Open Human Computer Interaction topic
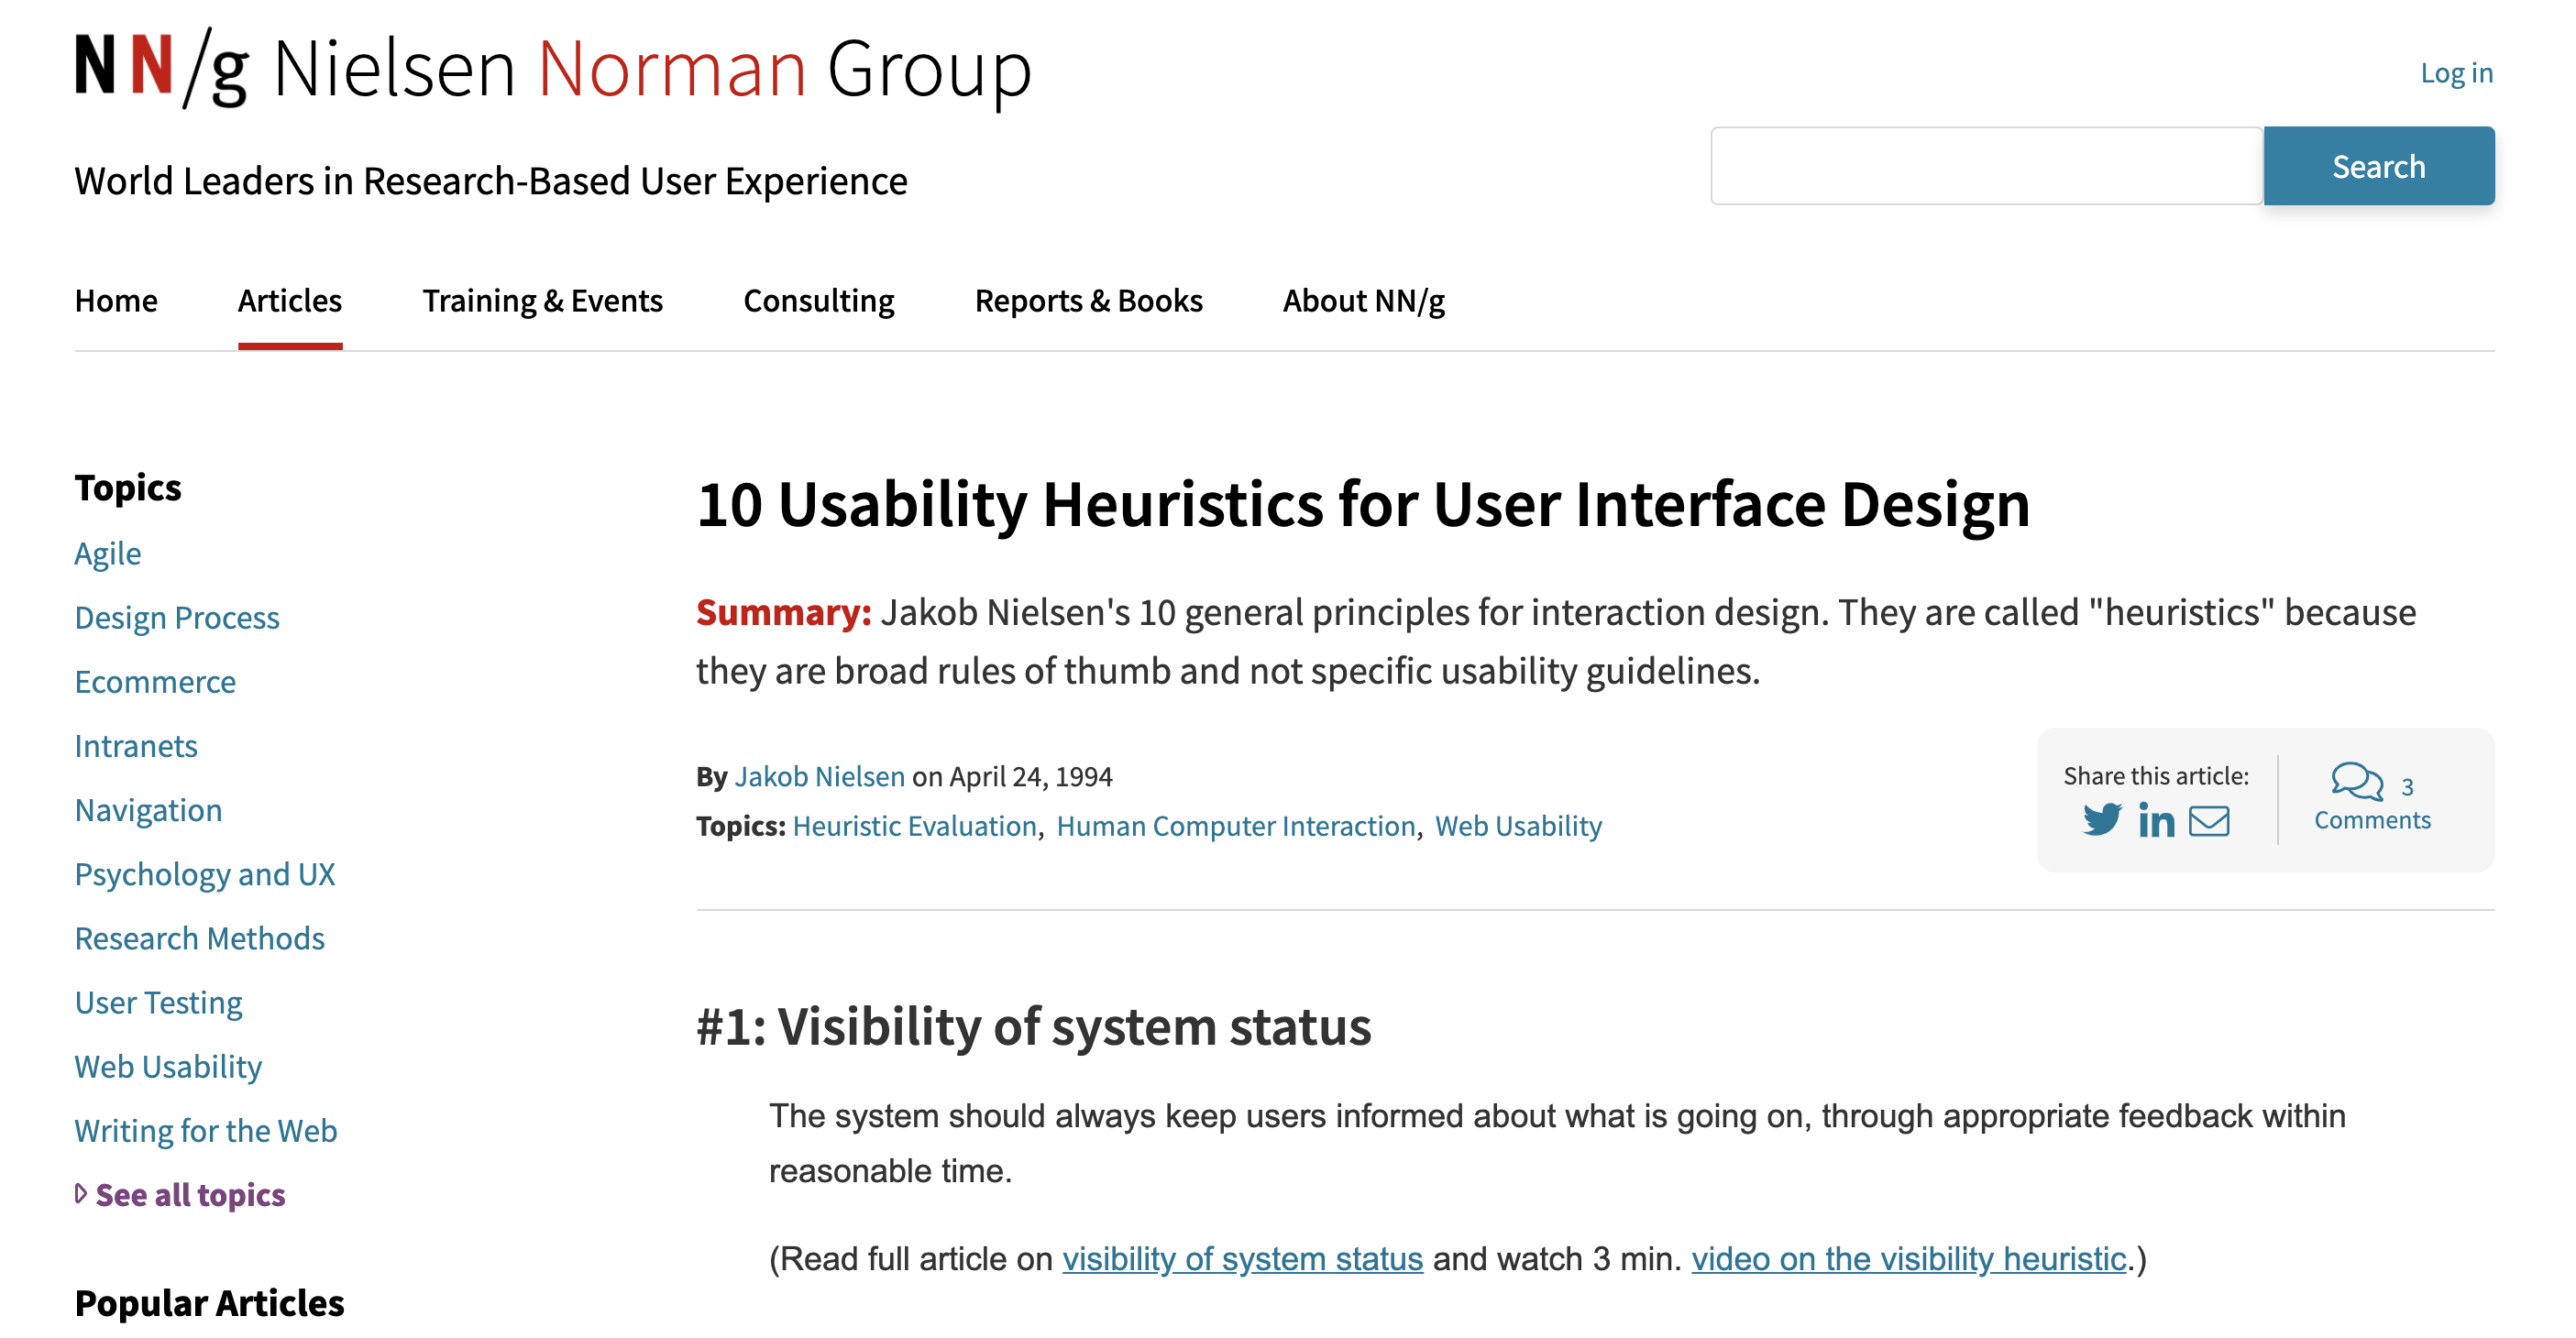 pos(1235,826)
